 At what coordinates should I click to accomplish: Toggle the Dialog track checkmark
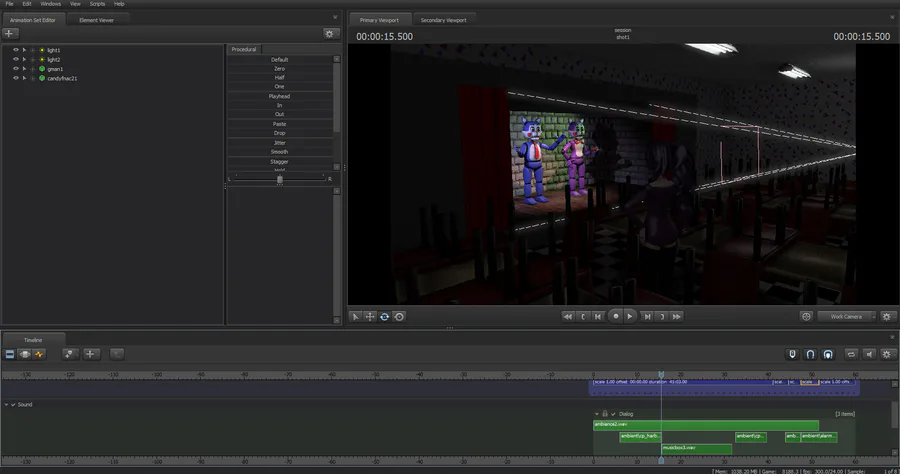[x=613, y=414]
